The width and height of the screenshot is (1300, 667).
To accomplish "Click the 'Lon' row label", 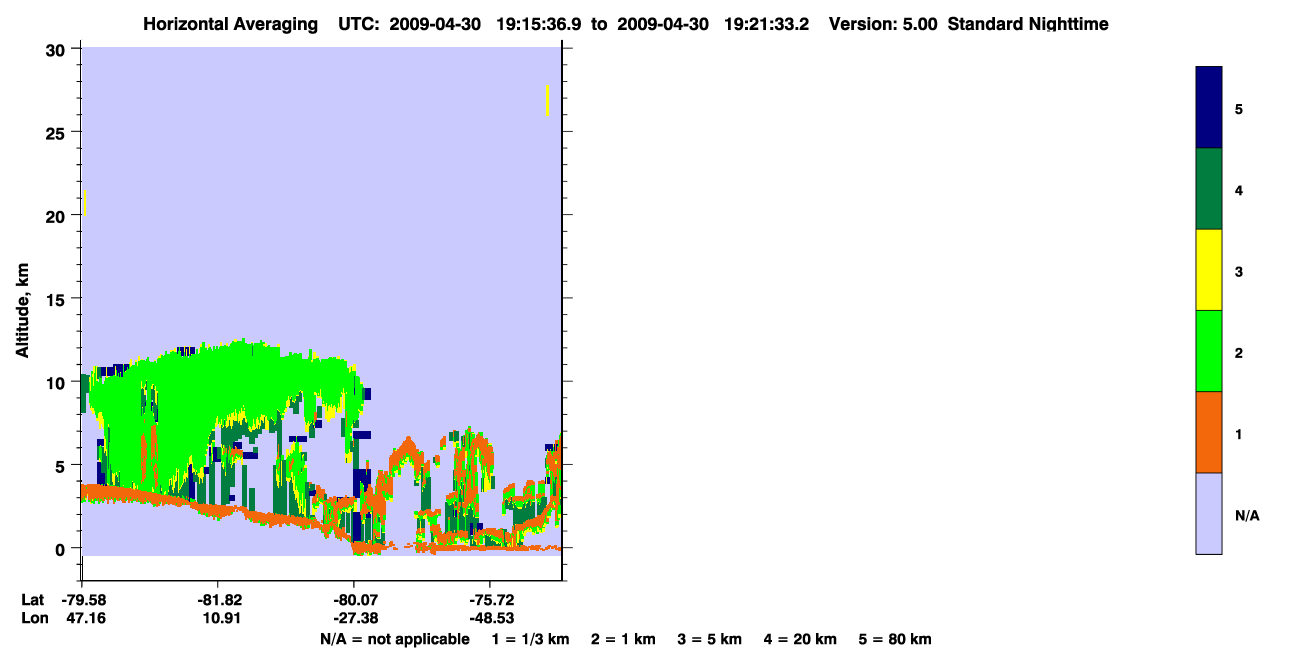I will coord(34,618).
